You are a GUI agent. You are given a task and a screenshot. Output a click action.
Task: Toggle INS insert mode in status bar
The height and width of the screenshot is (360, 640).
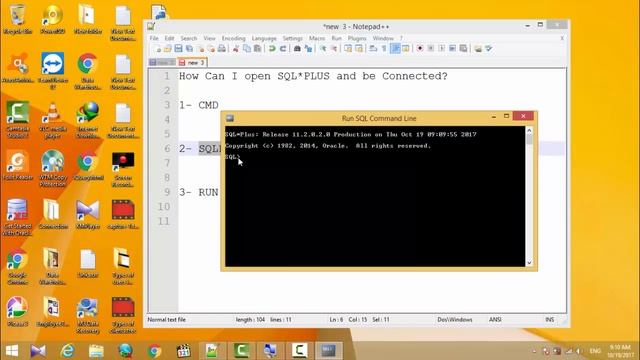(550, 320)
